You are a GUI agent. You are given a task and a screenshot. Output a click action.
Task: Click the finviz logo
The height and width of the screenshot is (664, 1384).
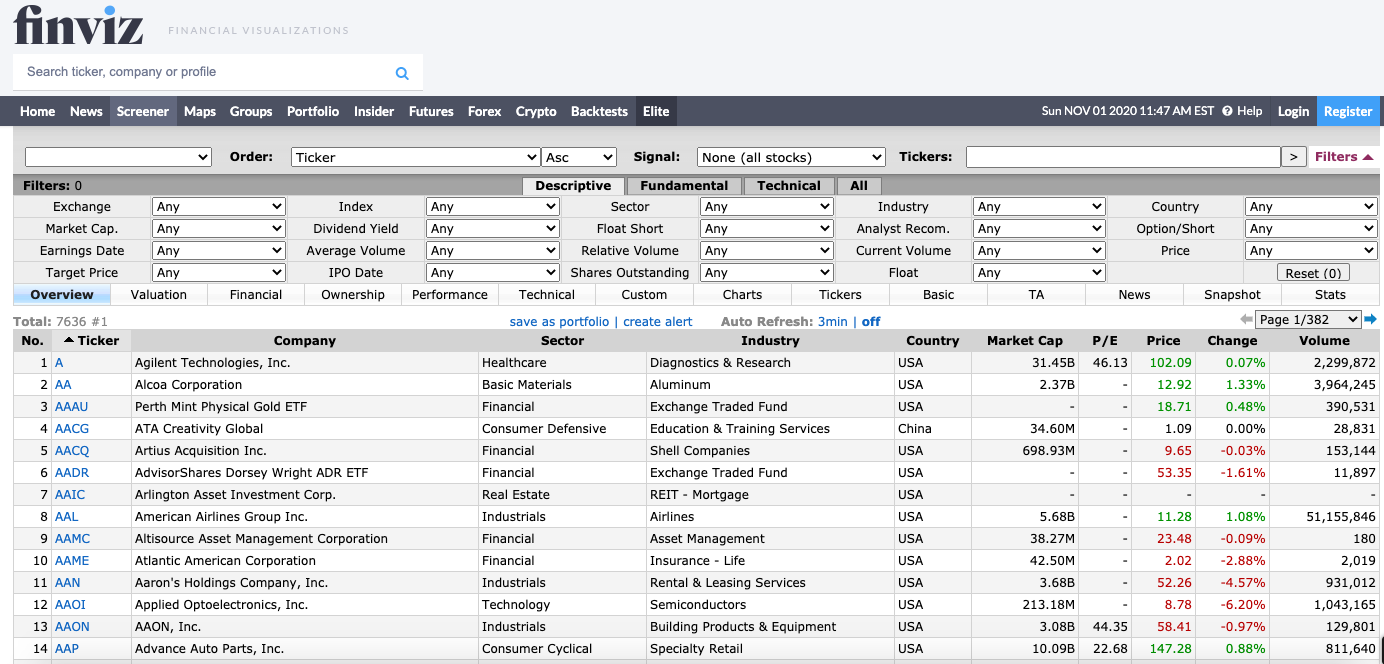pyautogui.click(x=78, y=26)
